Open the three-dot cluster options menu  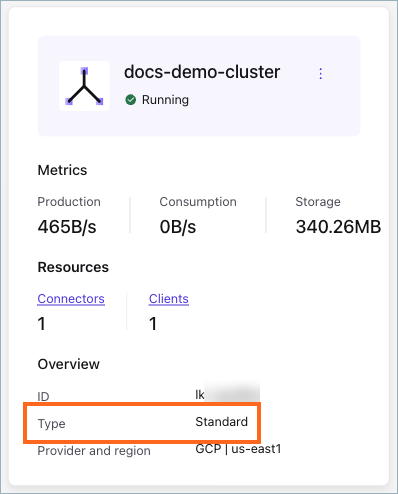click(320, 73)
